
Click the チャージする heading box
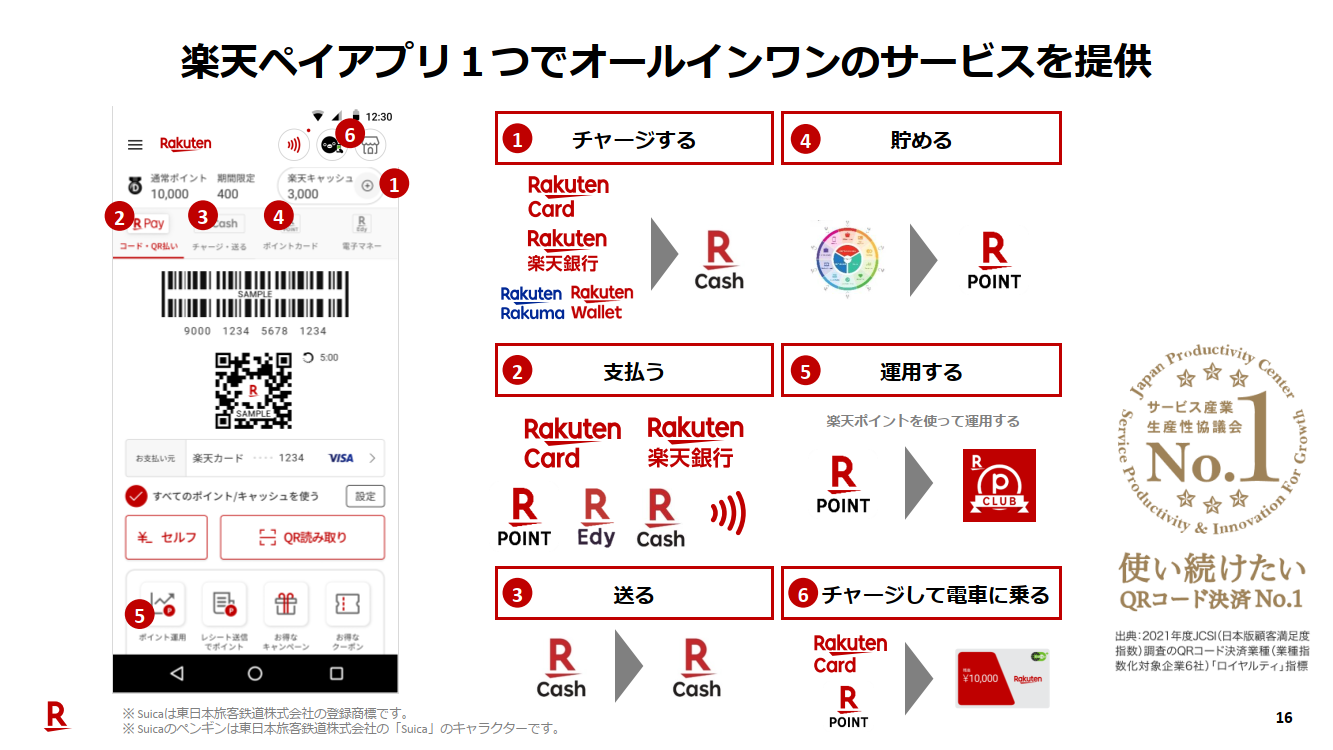tap(635, 138)
